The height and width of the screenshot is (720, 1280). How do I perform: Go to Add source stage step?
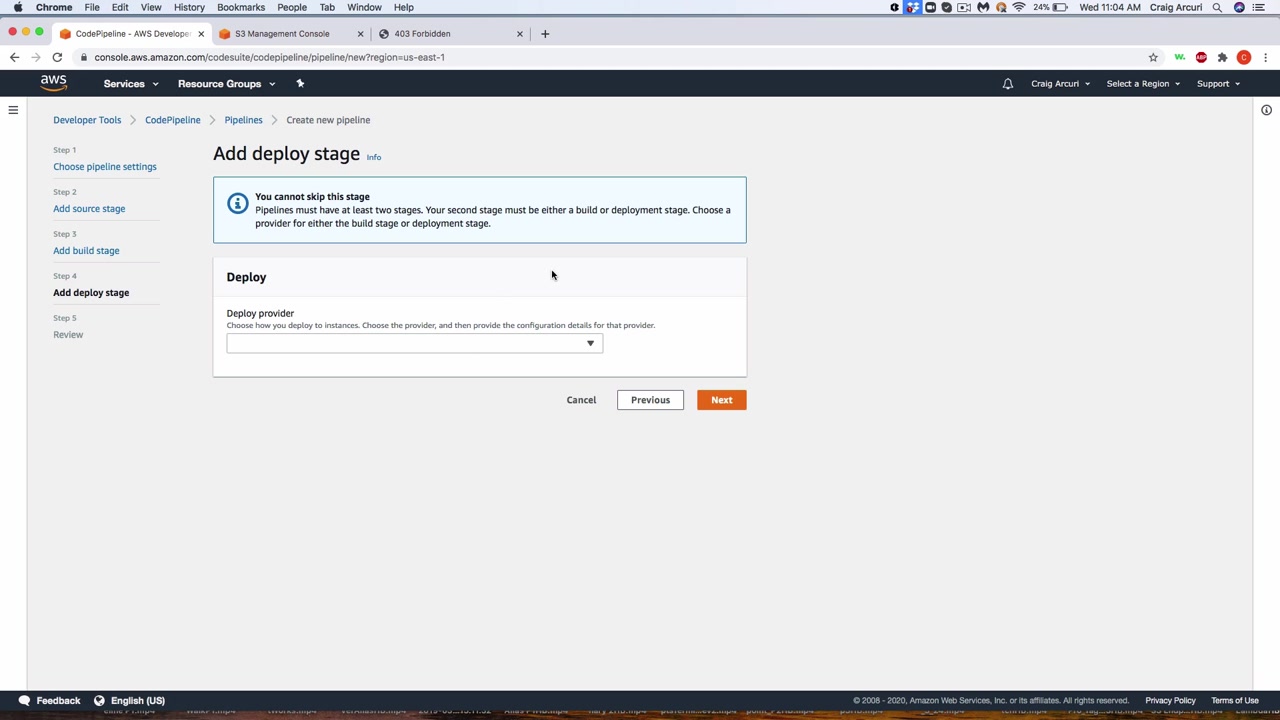pos(89,209)
